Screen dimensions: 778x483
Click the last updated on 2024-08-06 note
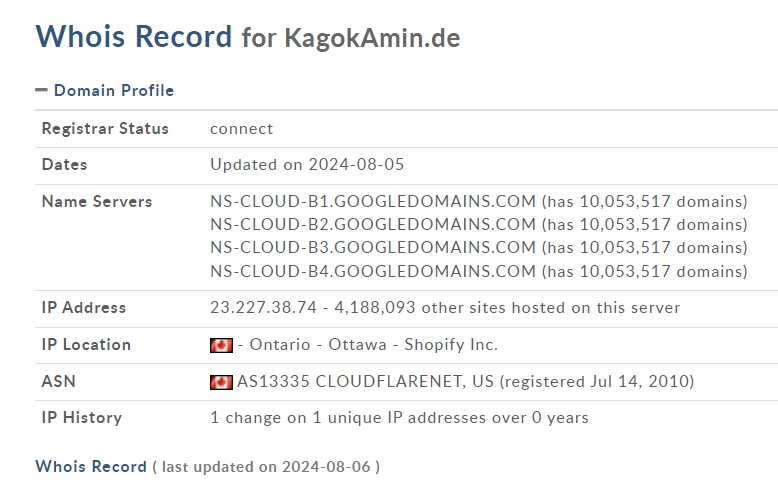(266, 467)
